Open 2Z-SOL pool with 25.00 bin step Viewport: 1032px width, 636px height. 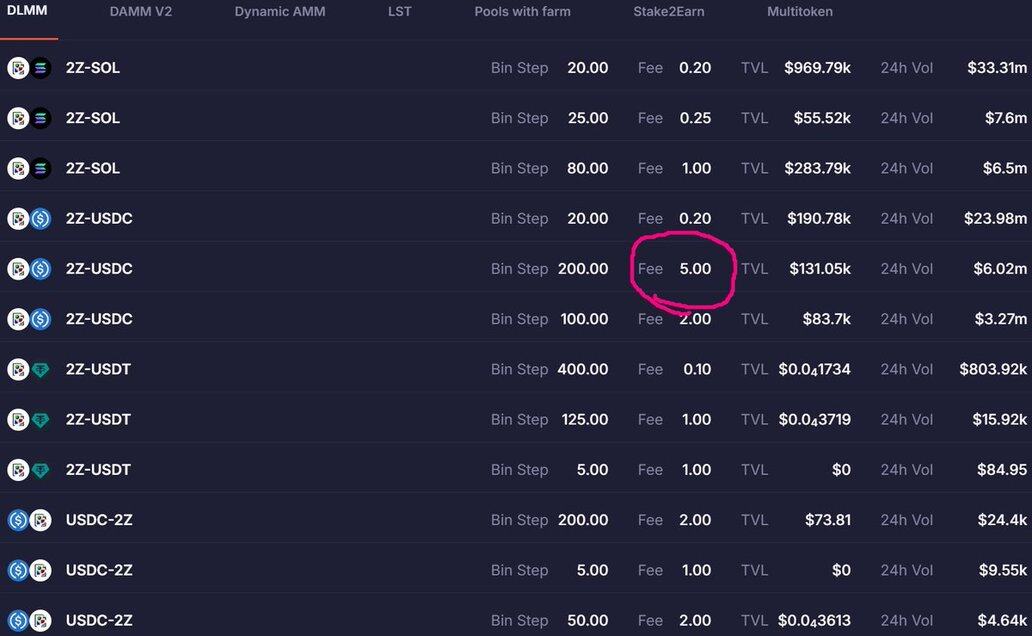[x=93, y=118]
